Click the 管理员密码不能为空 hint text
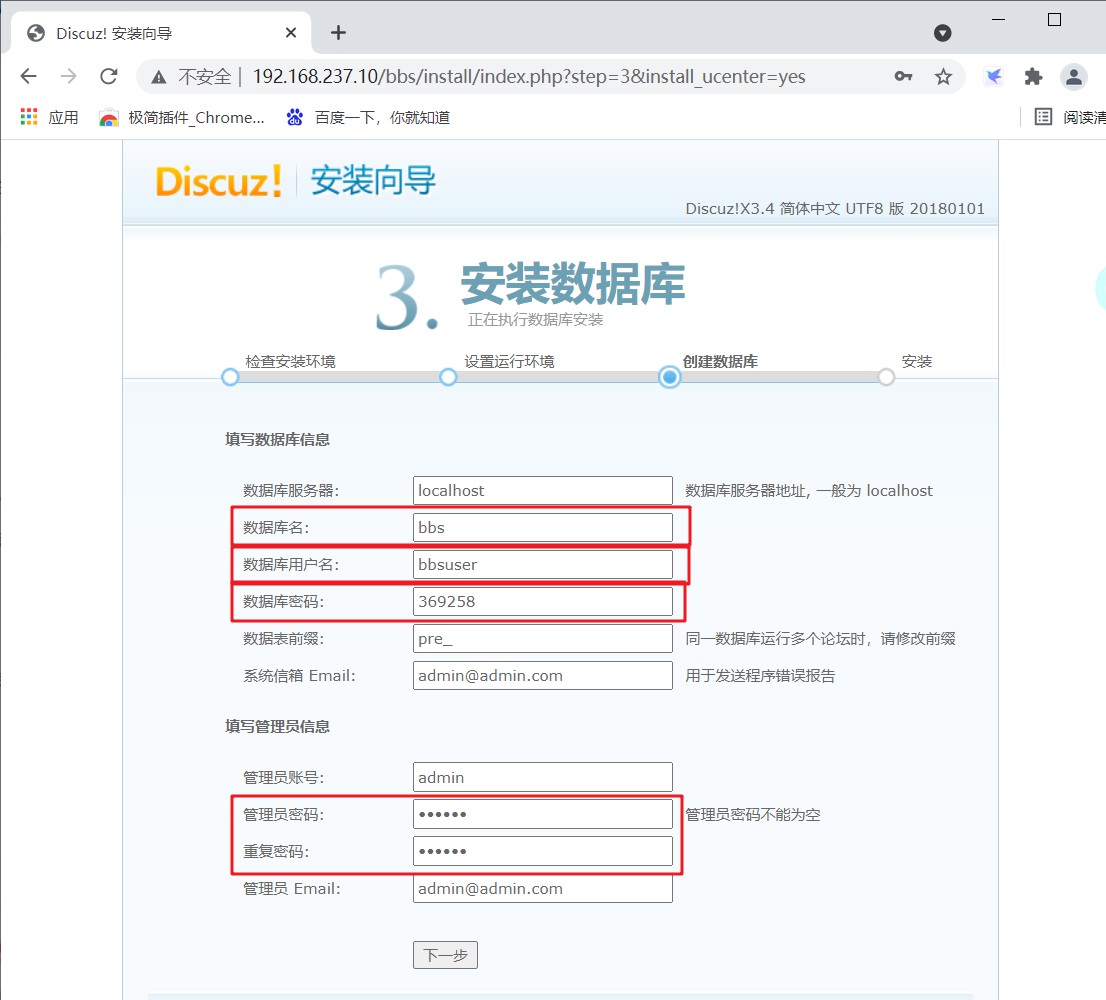 coord(753,815)
